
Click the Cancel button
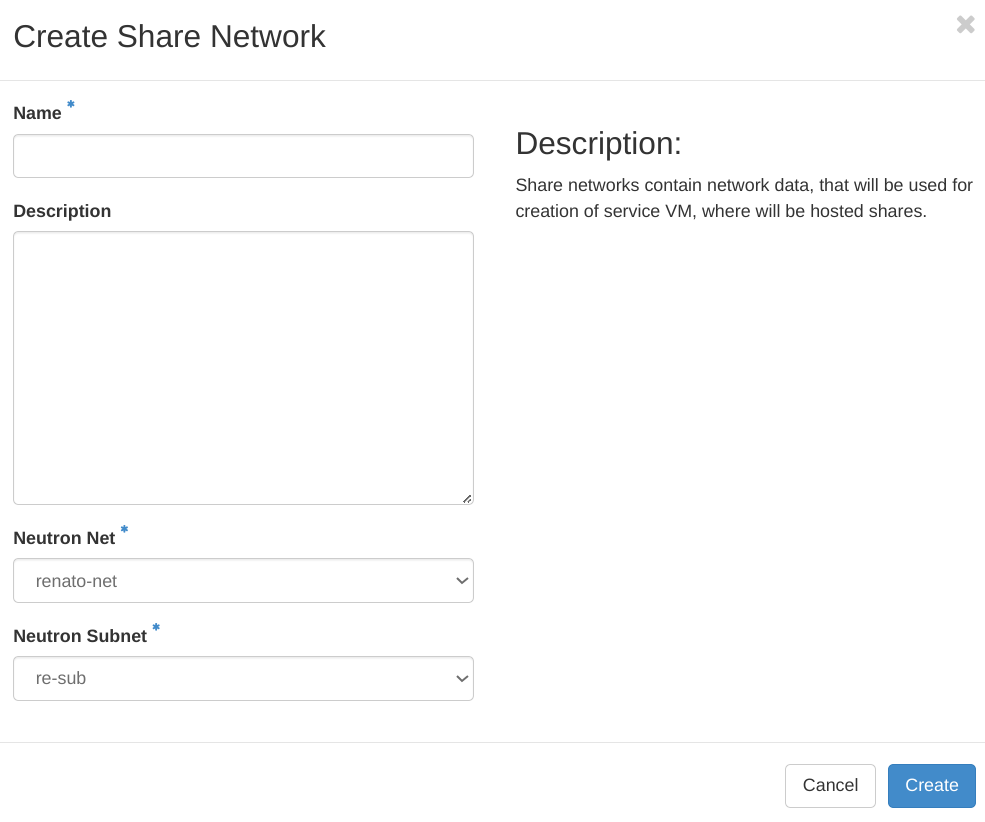coord(830,786)
